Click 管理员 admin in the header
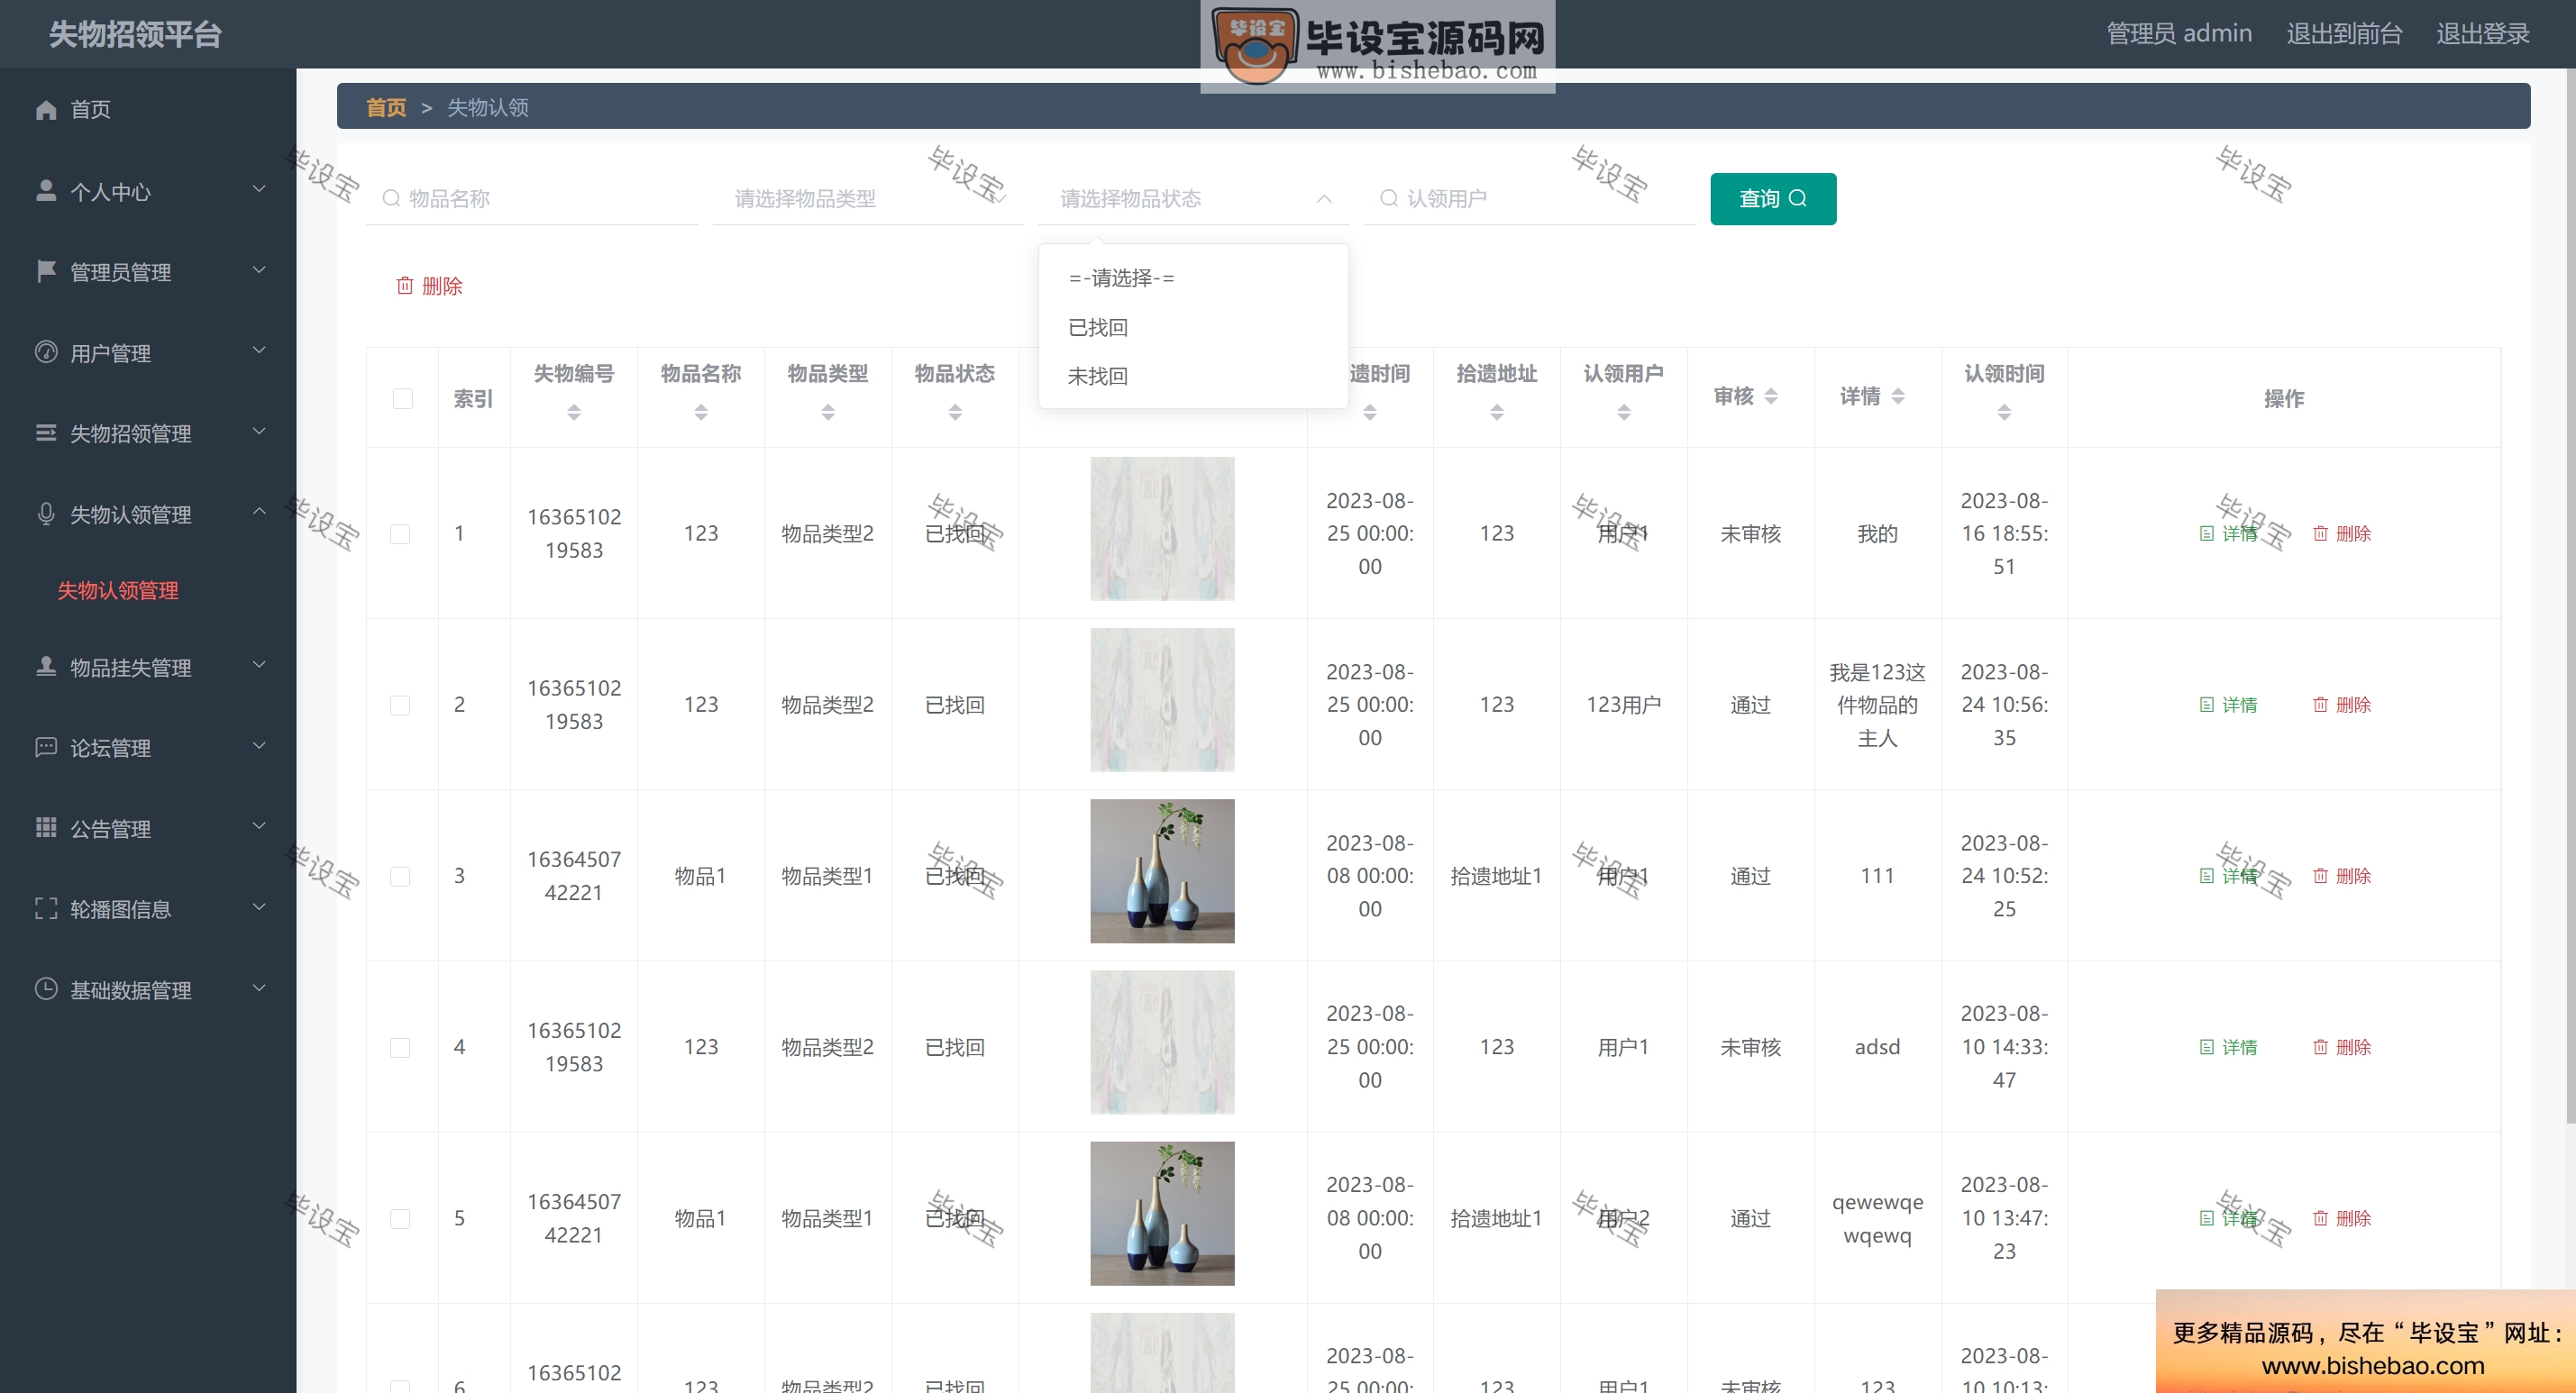This screenshot has height=1393, width=2576. click(x=2179, y=33)
